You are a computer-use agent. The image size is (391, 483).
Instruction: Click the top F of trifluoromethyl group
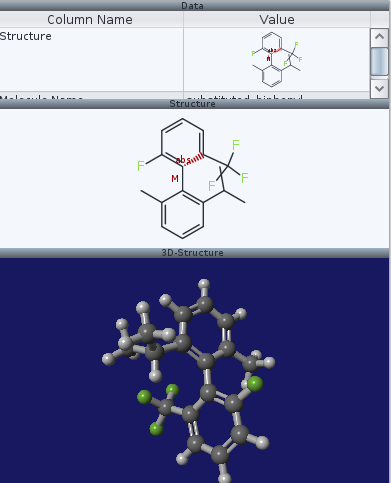point(236,145)
